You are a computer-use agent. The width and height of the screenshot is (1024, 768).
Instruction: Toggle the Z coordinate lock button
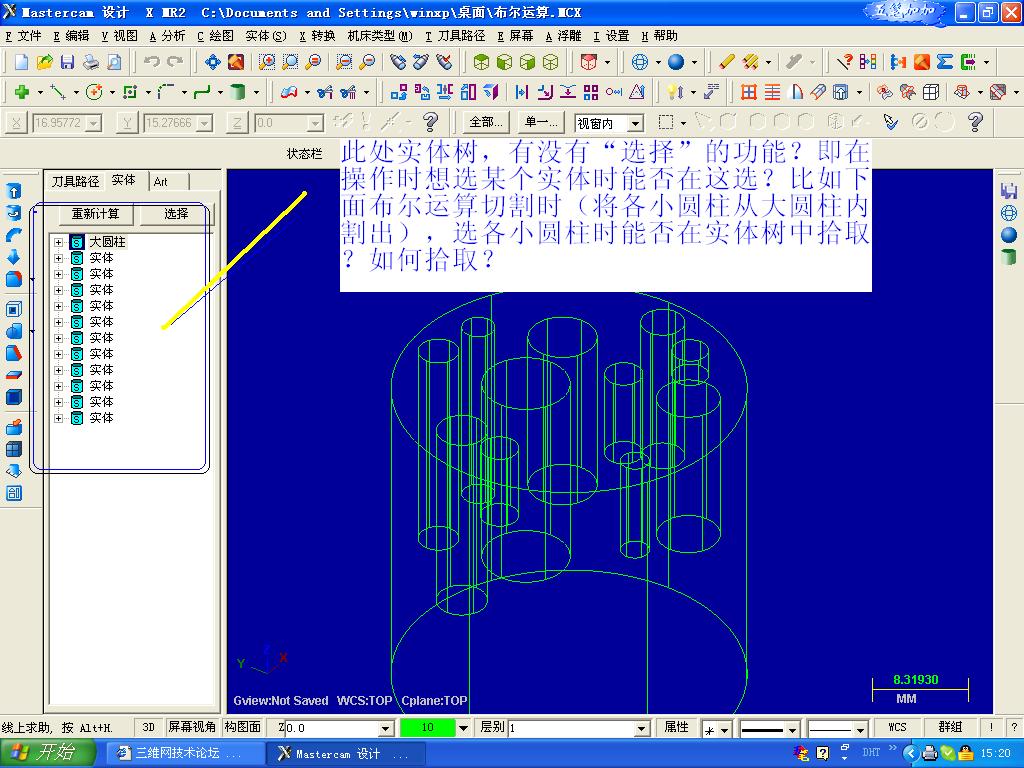pyautogui.click(x=237, y=122)
